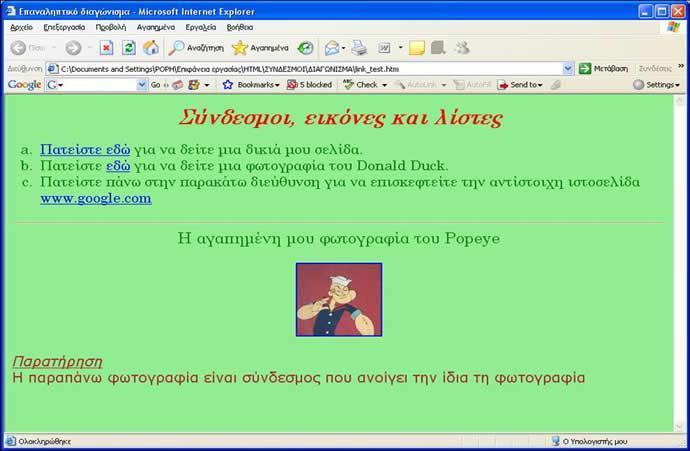Click the 5 blocked popup blocker button

point(309,84)
